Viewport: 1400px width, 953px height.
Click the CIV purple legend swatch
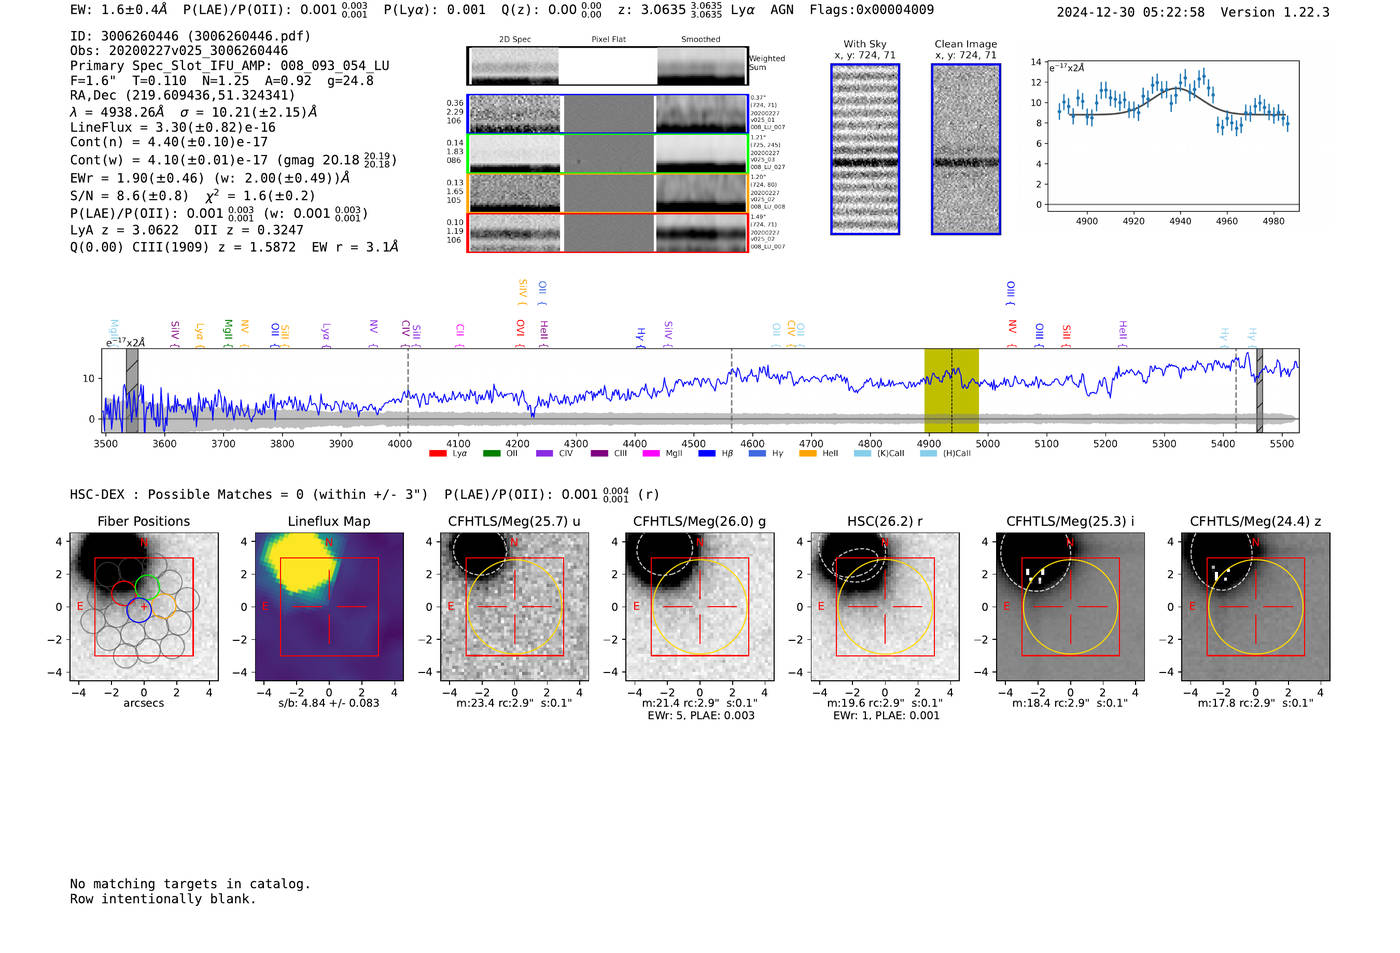tap(545, 454)
